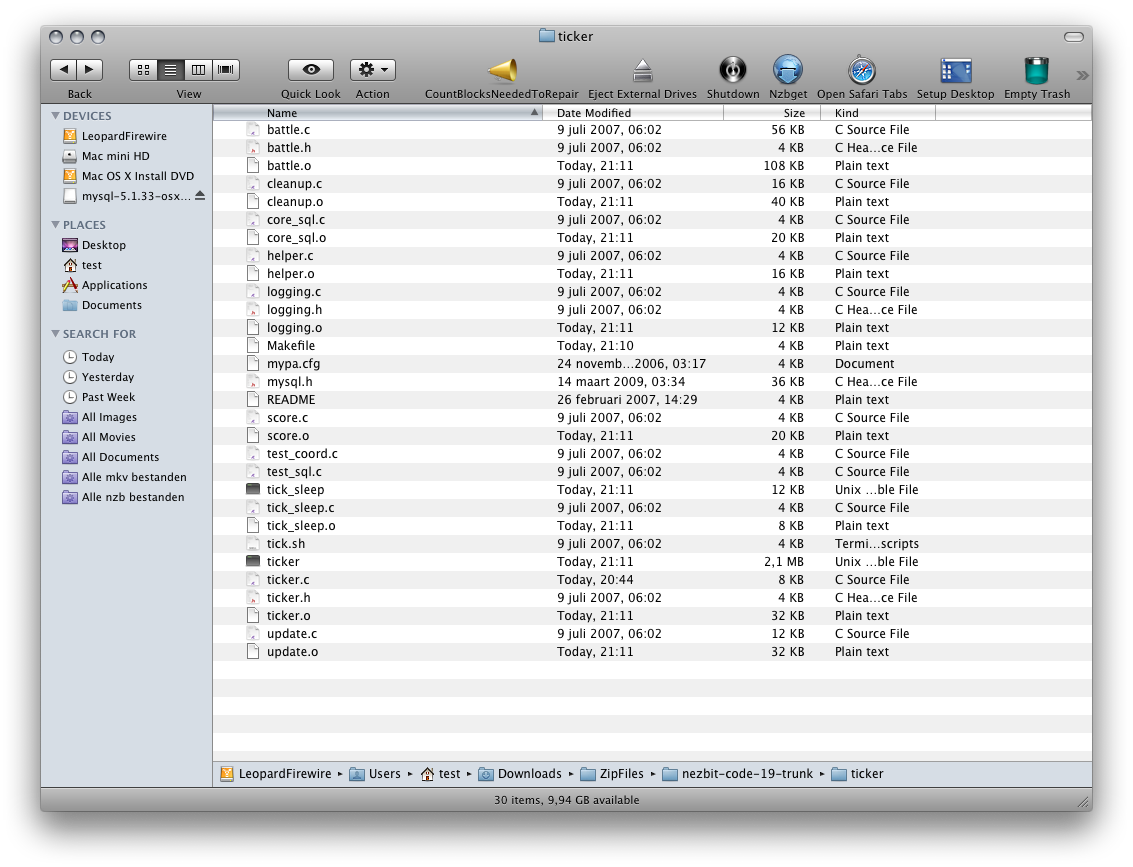Click the window resize grip corner

[1083, 801]
